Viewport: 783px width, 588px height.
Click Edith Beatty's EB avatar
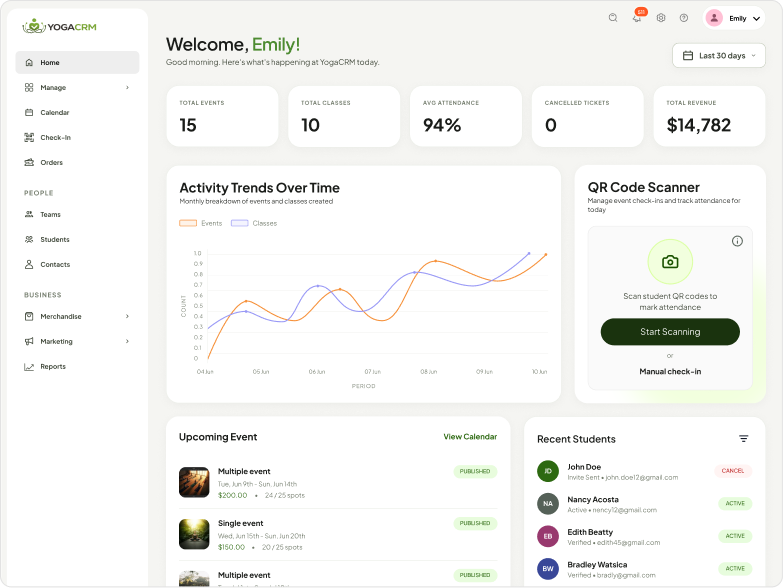pyautogui.click(x=548, y=536)
